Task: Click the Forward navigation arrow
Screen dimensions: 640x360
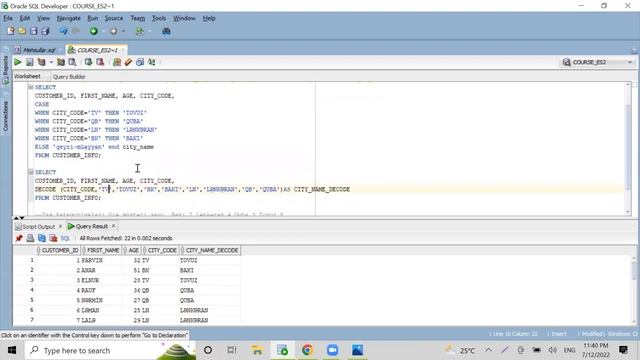Action: tap(113, 31)
